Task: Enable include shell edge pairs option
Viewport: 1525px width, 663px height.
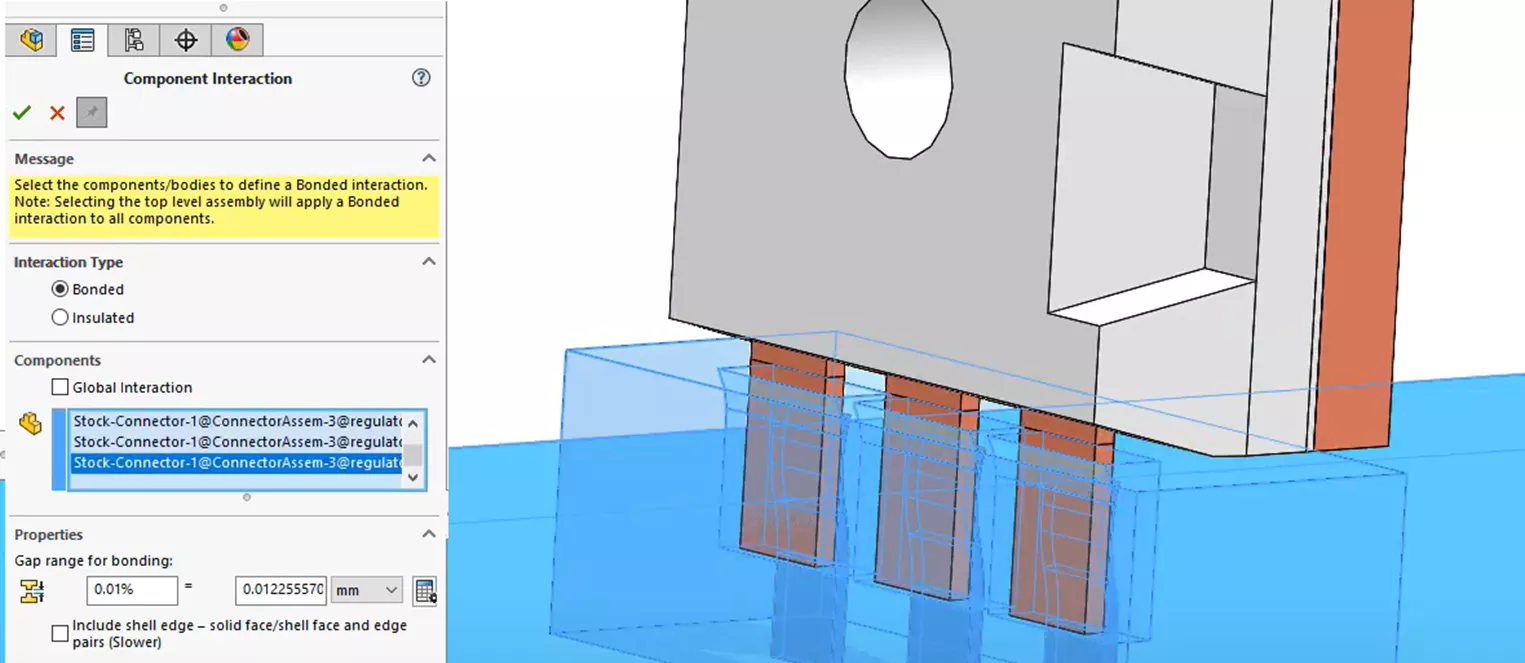Action: coord(60,632)
